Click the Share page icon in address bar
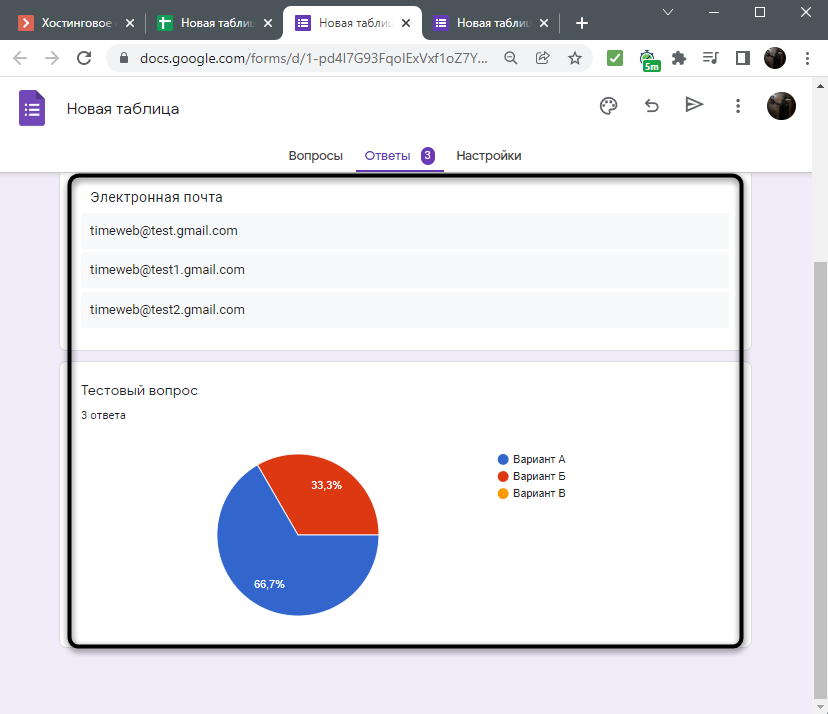 click(543, 58)
